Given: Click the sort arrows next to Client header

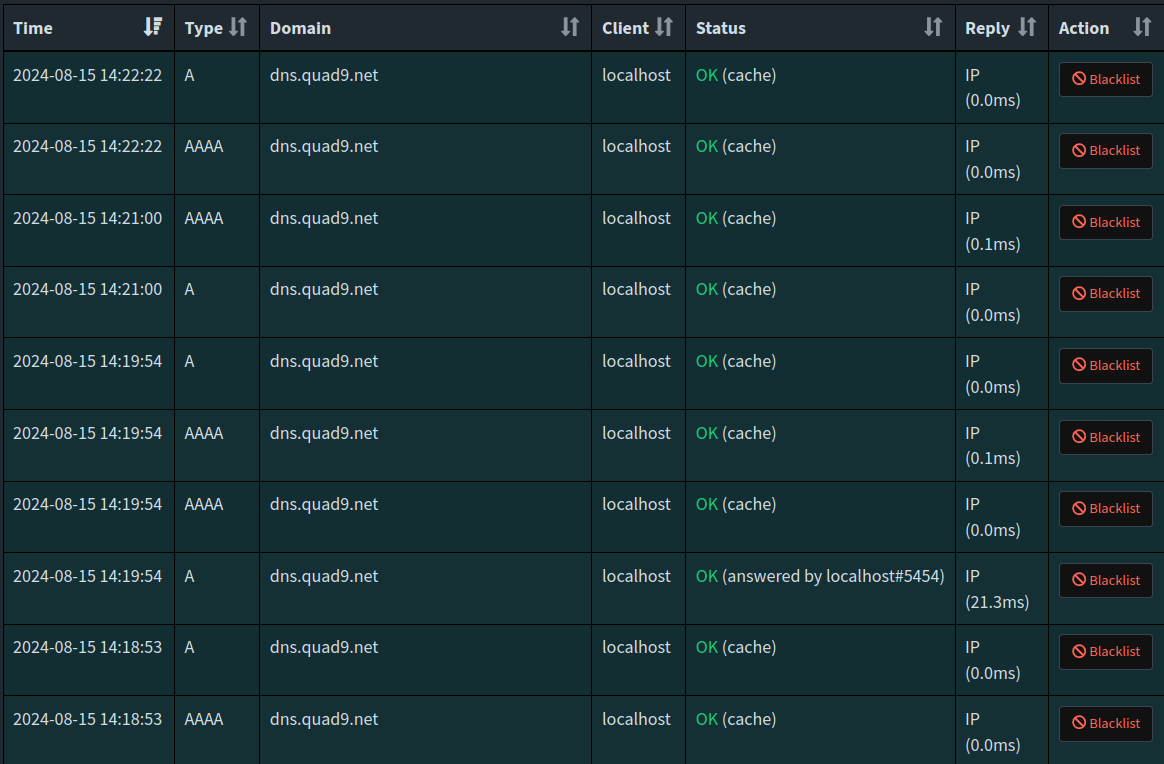Looking at the screenshot, I should click(x=664, y=27).
